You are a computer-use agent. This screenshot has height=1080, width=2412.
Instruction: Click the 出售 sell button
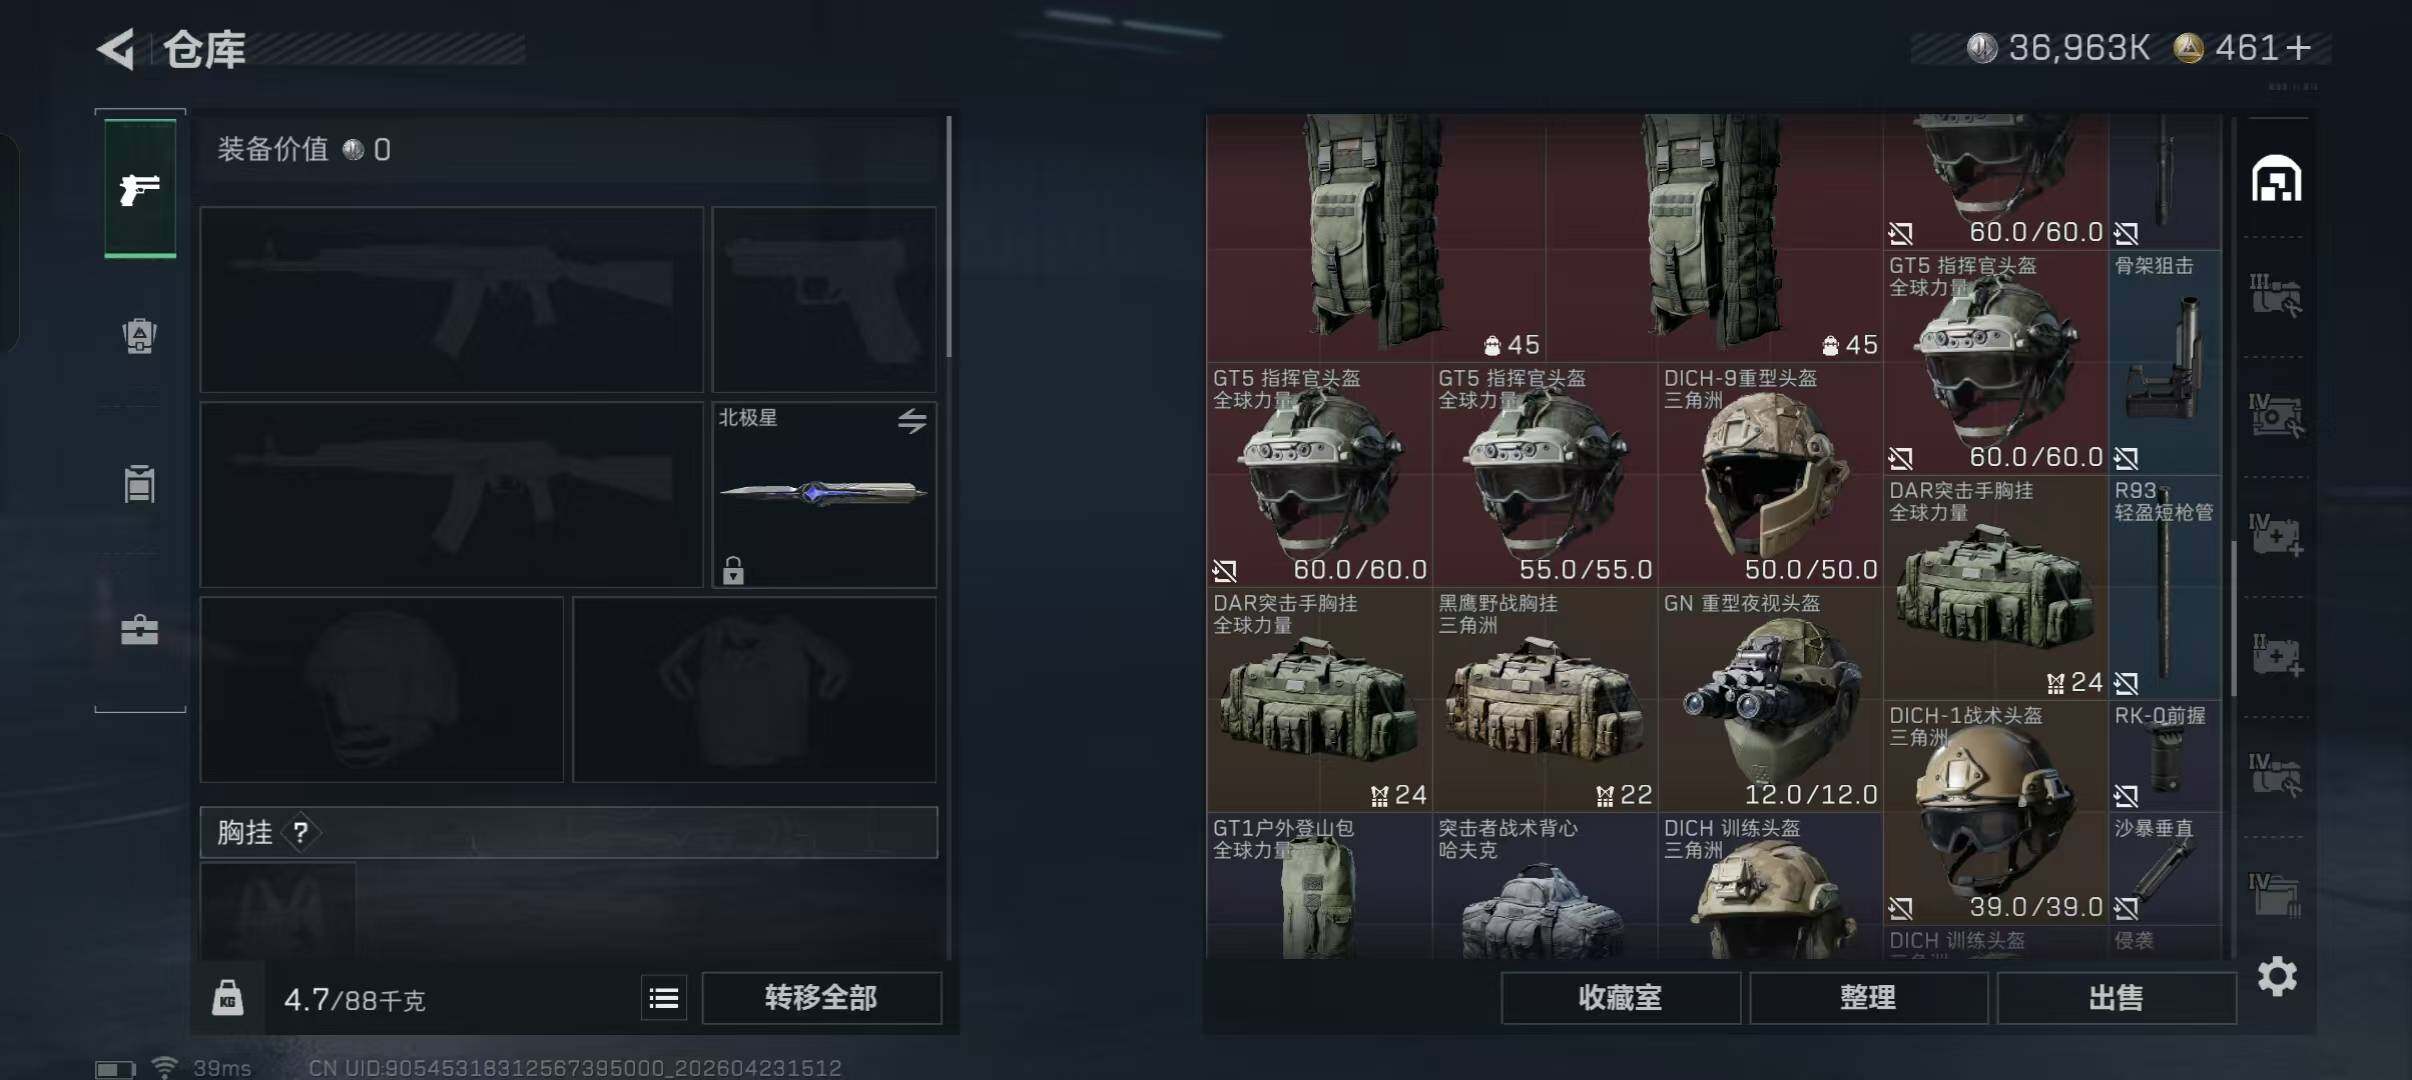[x=2116, y=997]
